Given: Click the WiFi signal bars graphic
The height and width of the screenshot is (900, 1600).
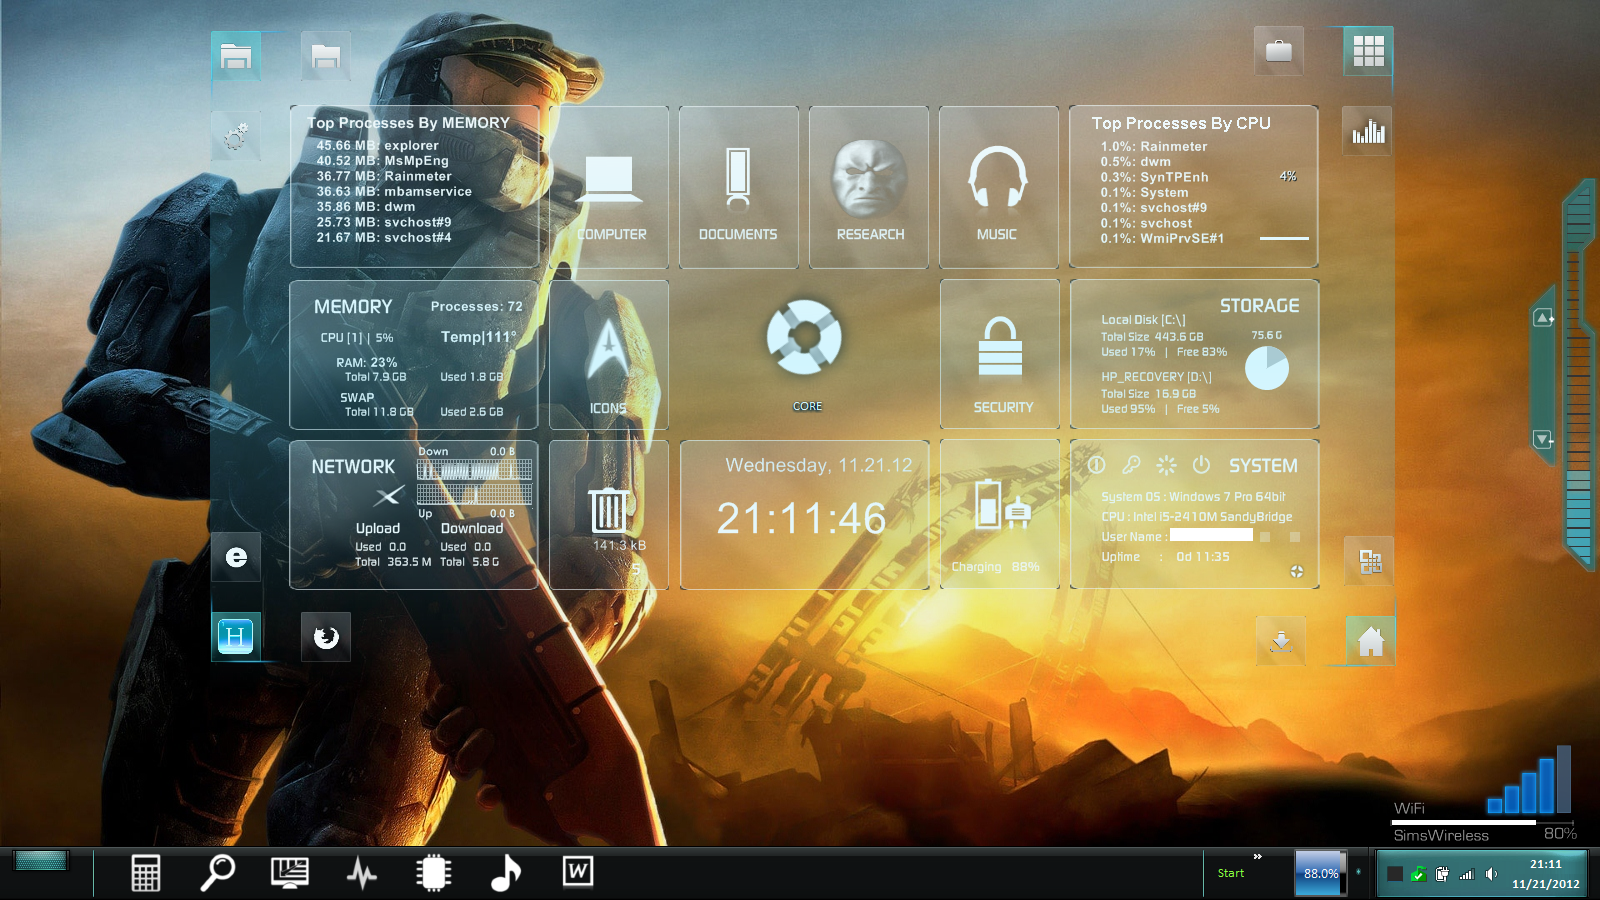Looking at the screenshot, I should (1529, 779).
